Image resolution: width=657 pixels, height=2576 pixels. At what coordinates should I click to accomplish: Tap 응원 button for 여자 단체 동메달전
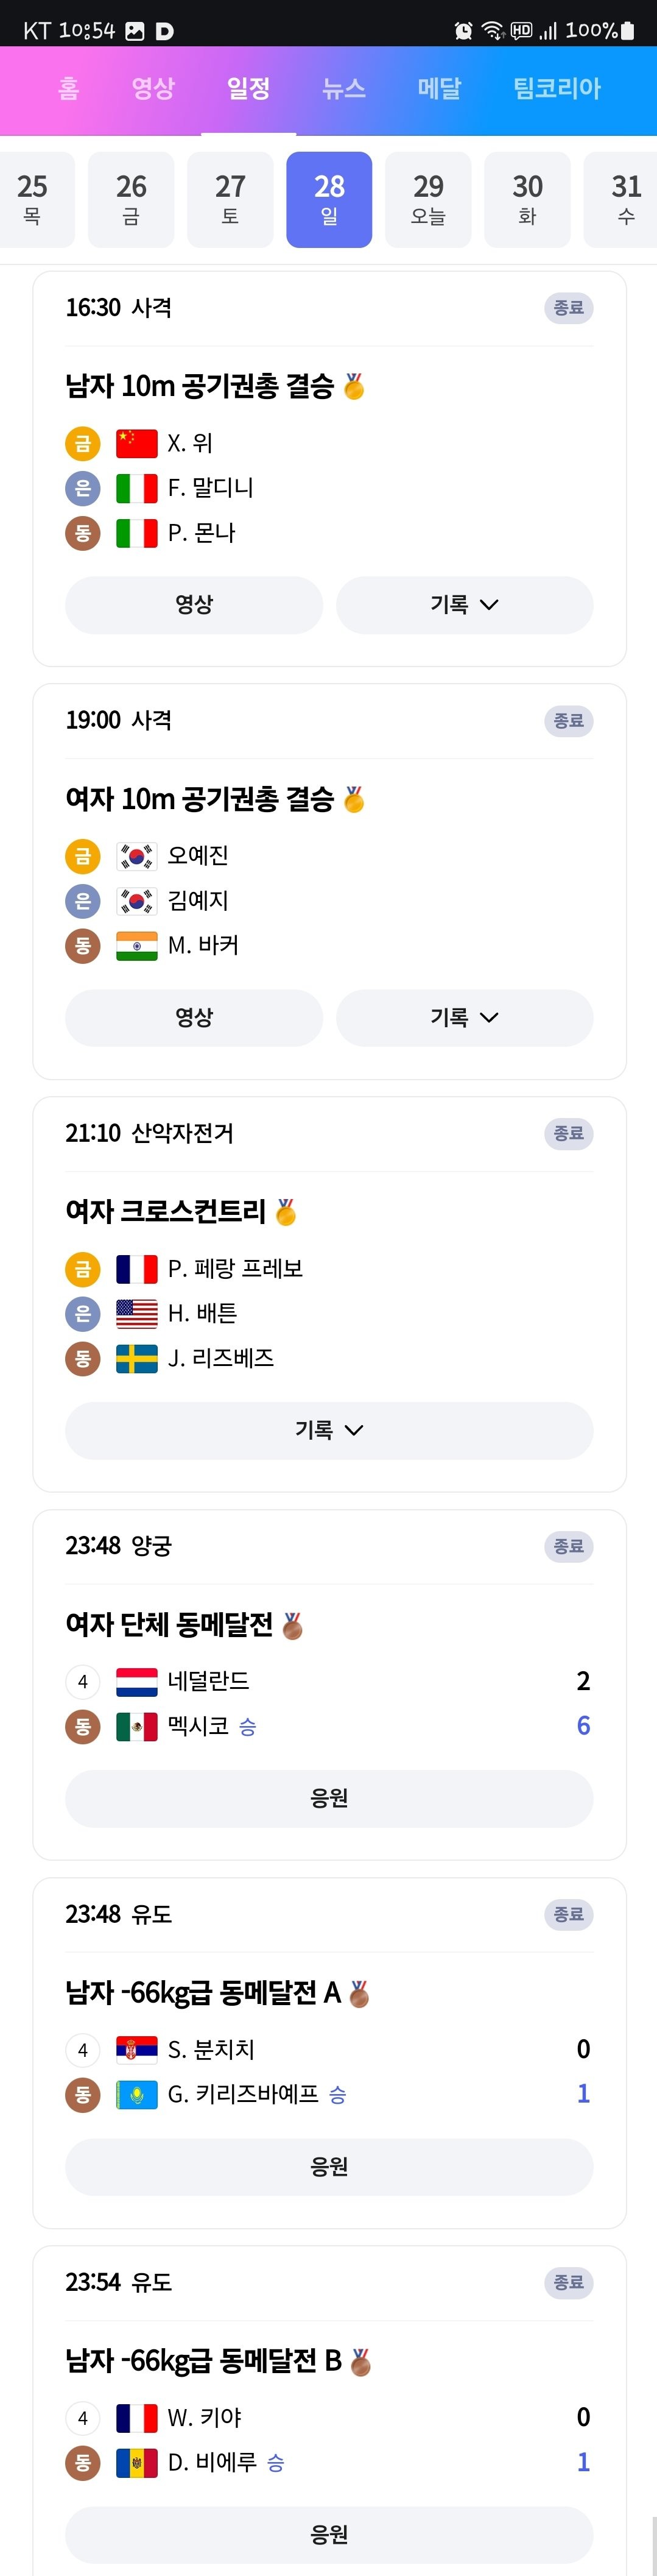point(329,1799)
